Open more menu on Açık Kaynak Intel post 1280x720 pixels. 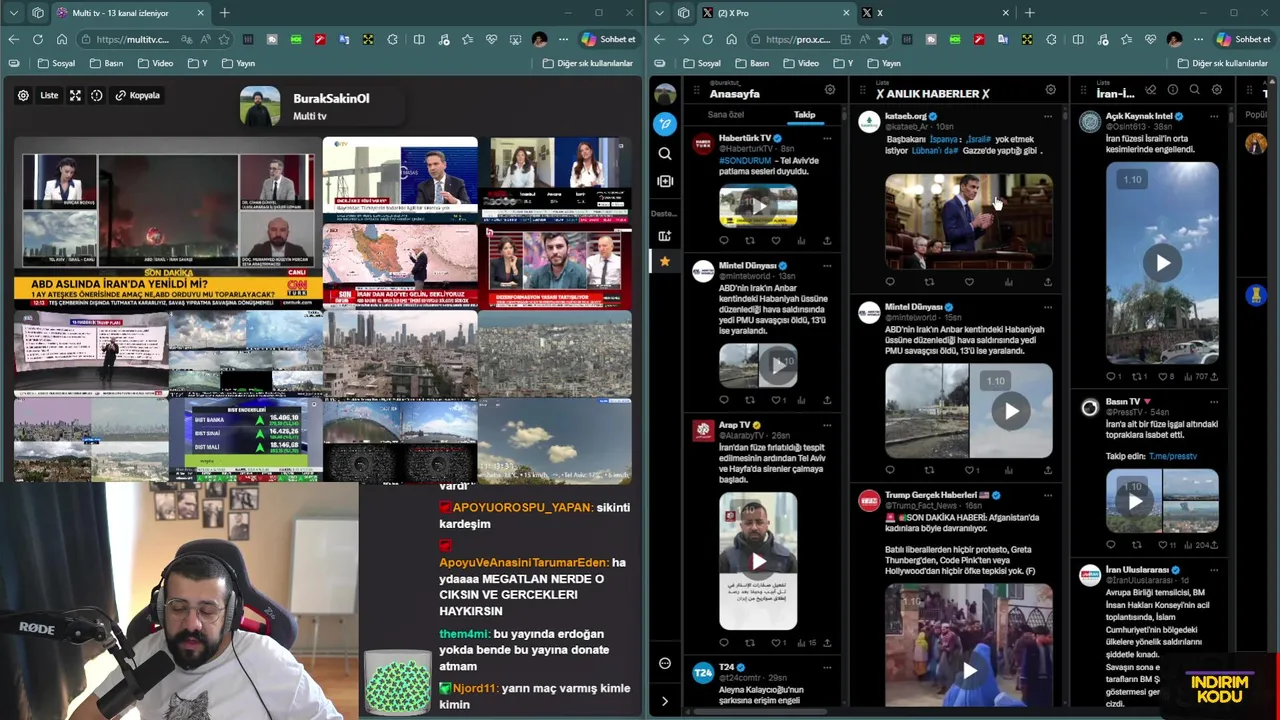1214,117
